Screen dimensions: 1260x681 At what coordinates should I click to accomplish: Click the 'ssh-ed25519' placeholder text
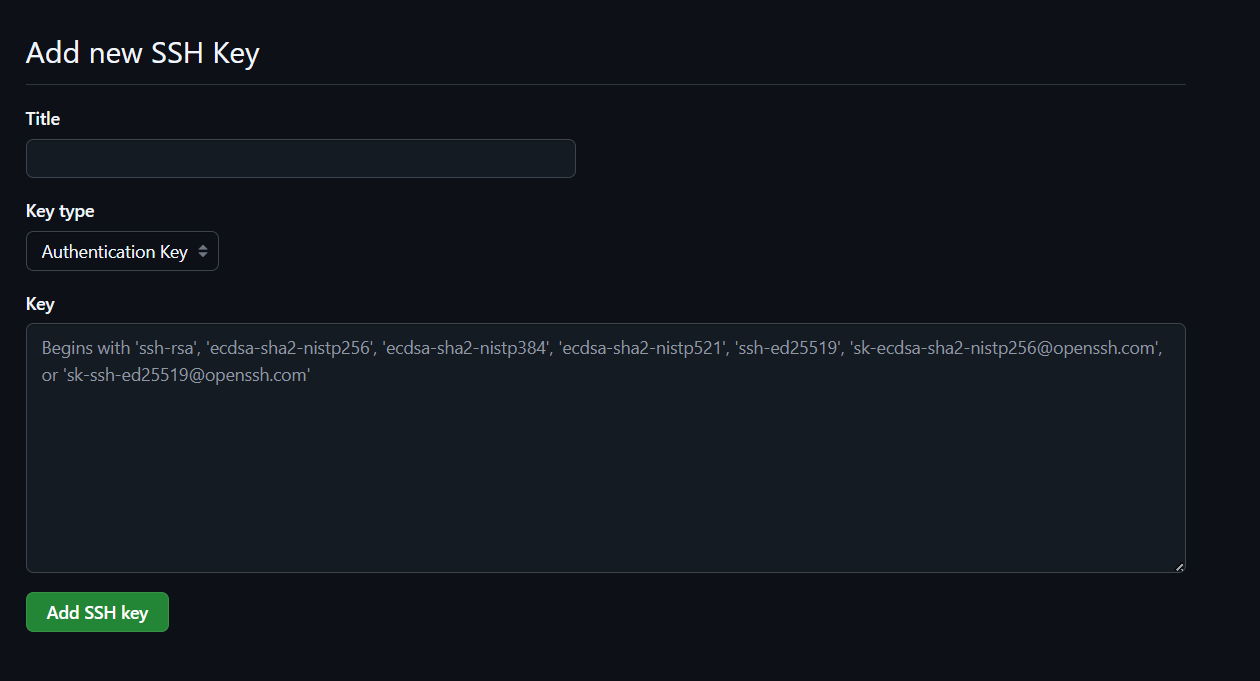(789, 348)
